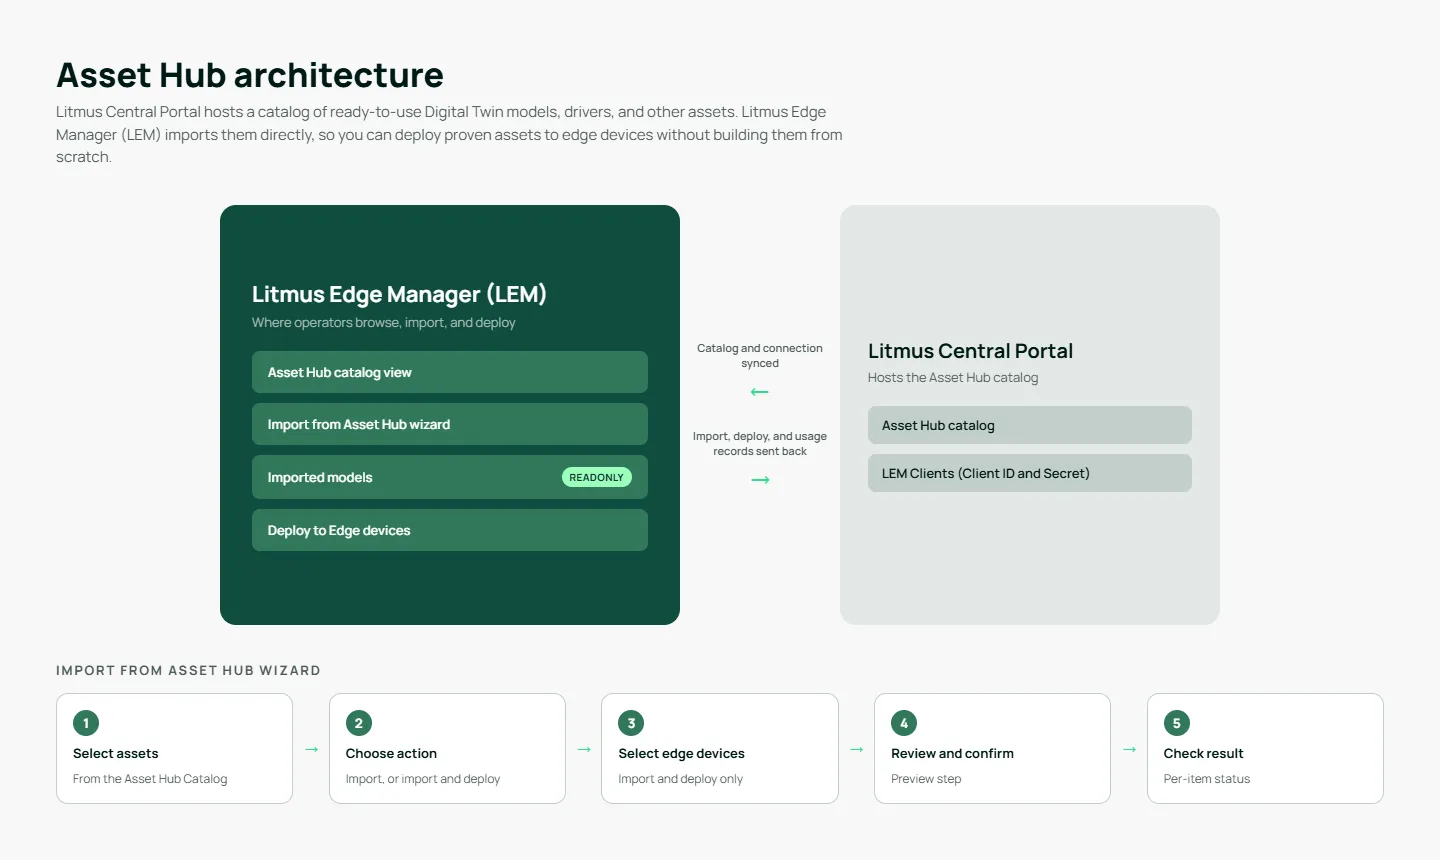Select the step 3 number badge

(631, 723)
